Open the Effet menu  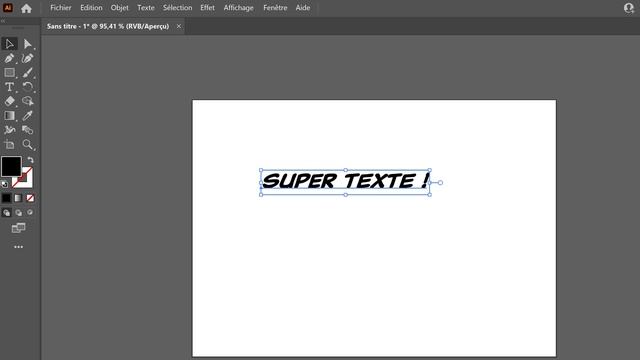(x=207, y=8)
